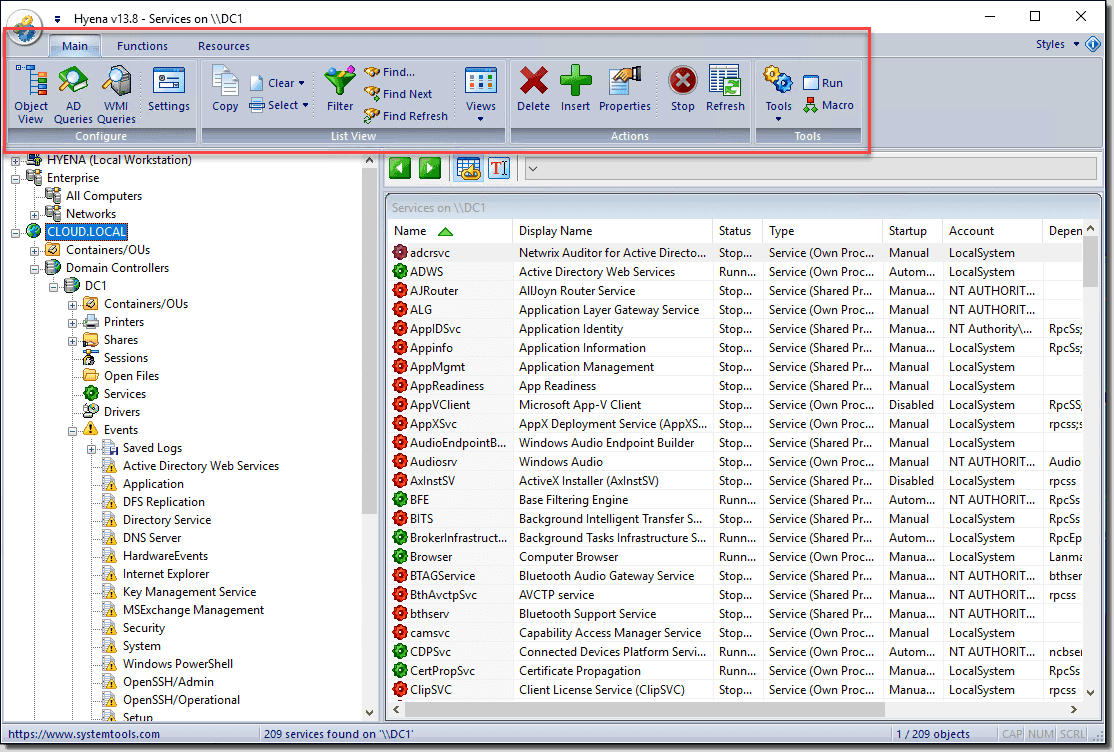The height and width of the screenshot is (752, 1114).
Task: Open the Styles dropdown
Action: tap(1057, 44)
